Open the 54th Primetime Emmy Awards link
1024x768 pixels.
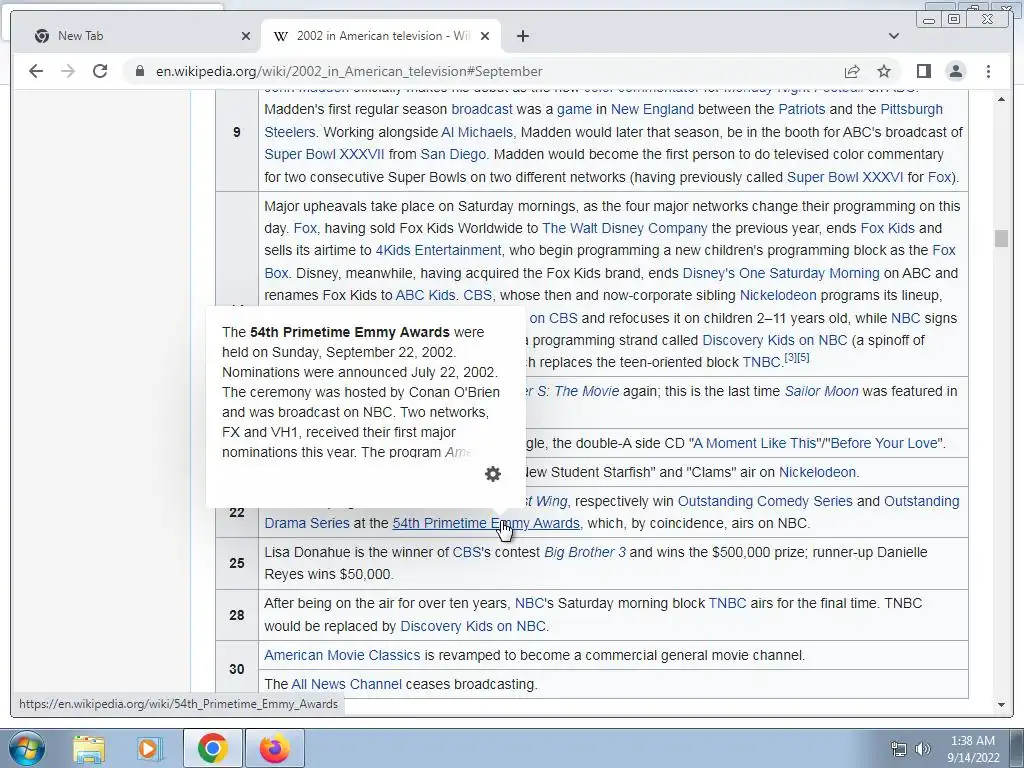coord(486,523)
